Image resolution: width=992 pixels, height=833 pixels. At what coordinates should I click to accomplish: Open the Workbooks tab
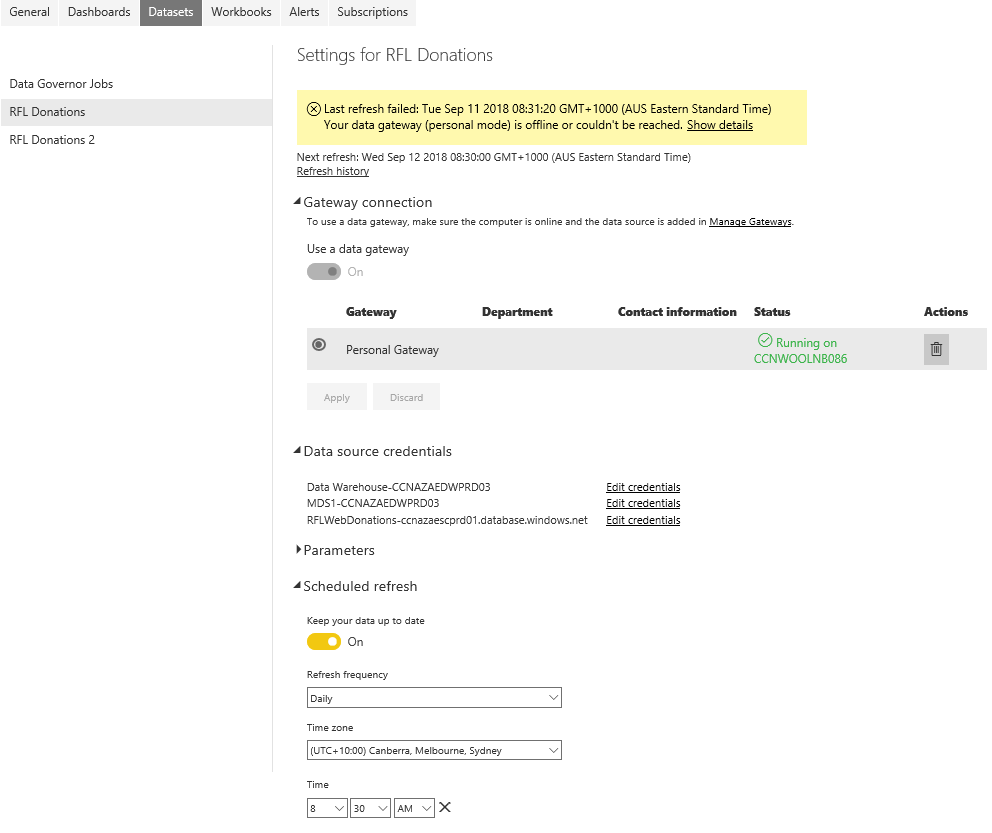click(x=241, y=12)
